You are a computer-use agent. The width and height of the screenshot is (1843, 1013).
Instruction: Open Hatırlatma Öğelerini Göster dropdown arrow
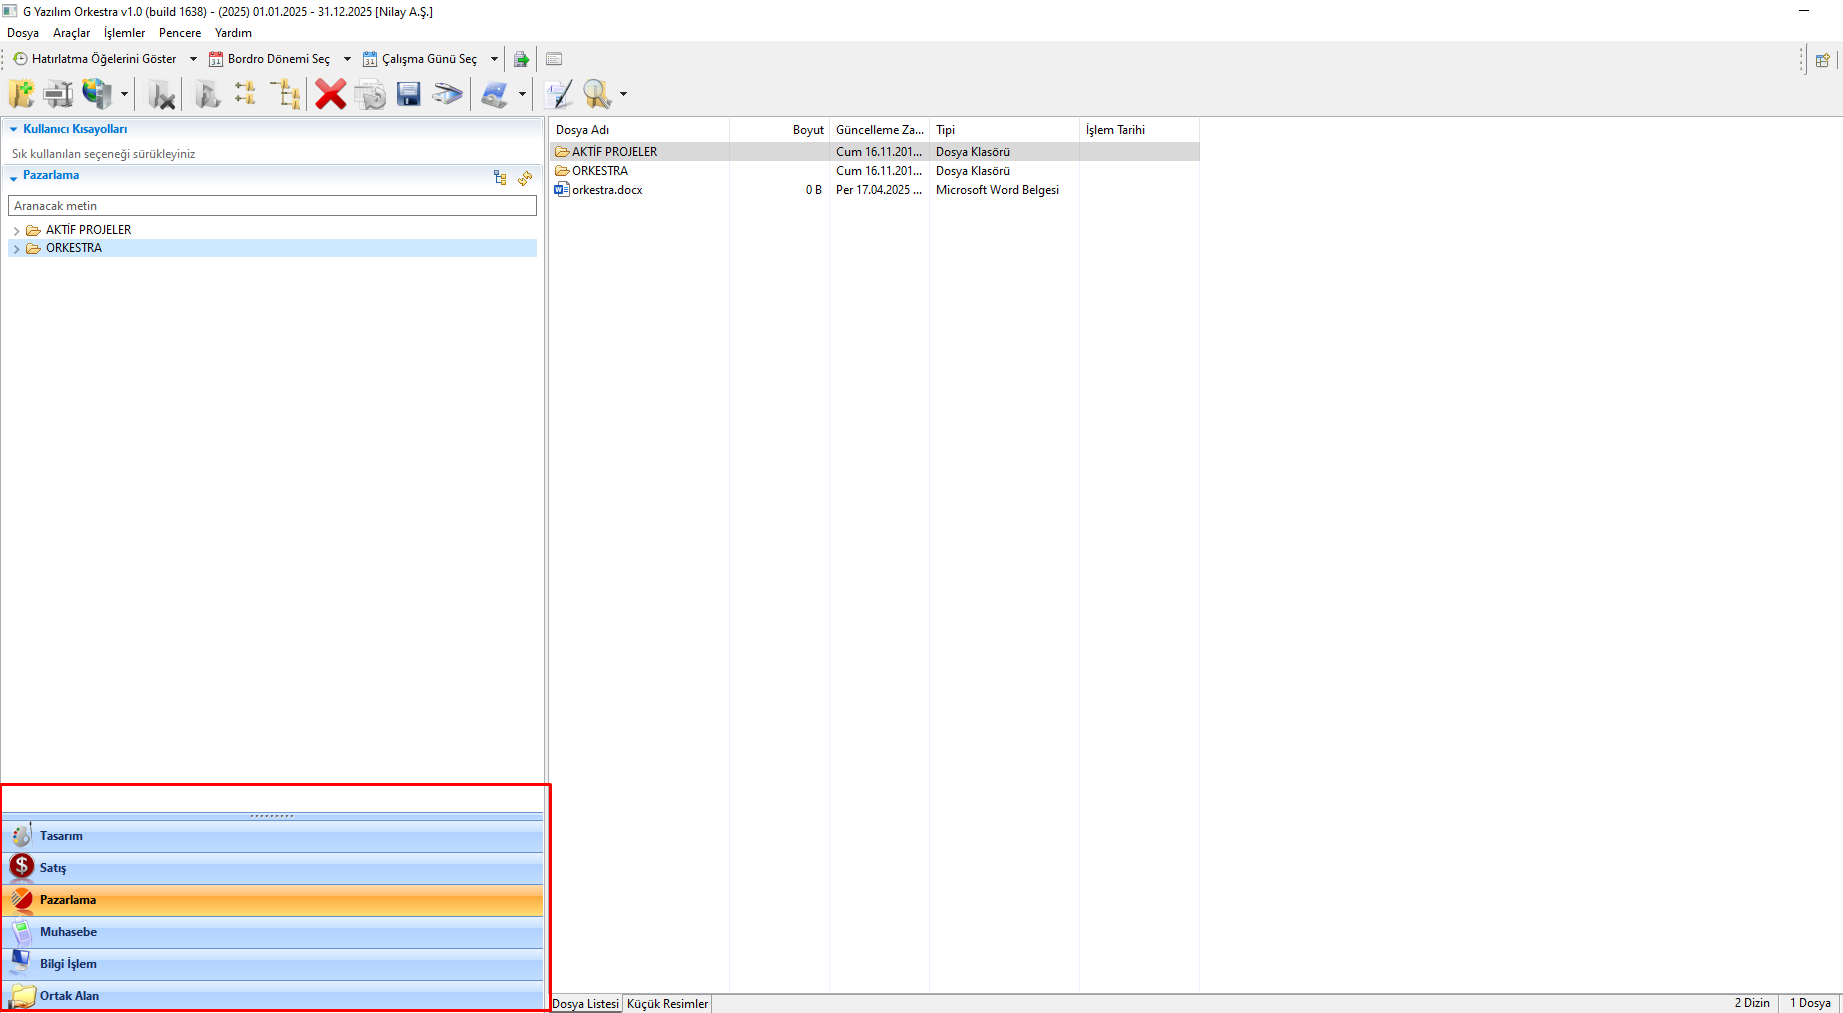click(x=193, y=59)
